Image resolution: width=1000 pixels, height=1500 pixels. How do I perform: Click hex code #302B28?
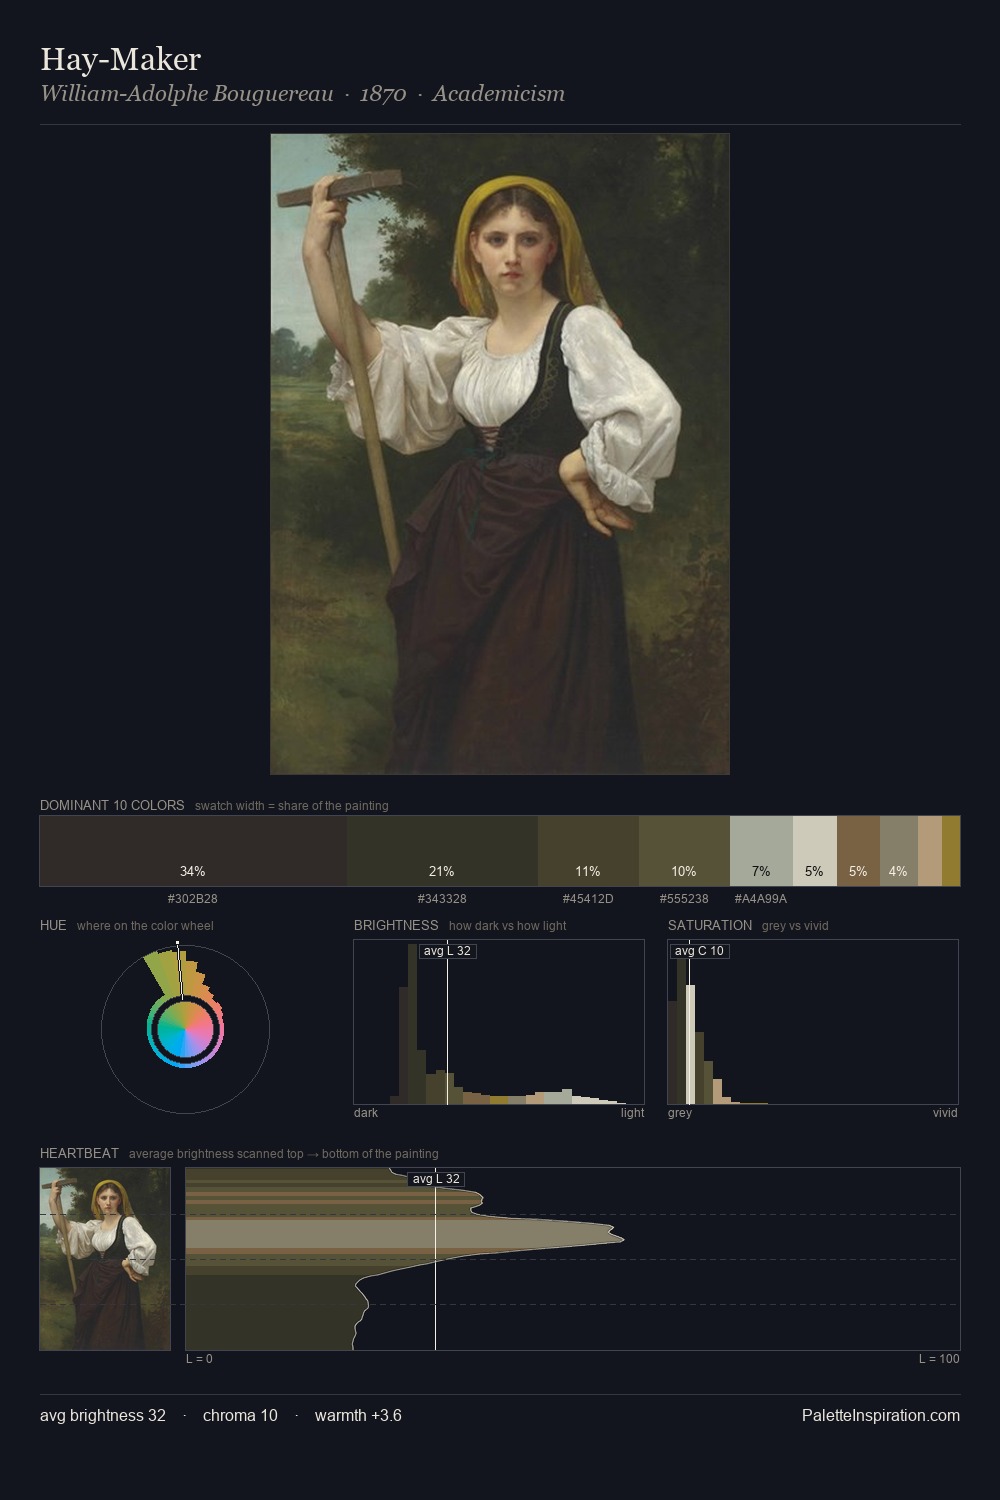[193, 898]
